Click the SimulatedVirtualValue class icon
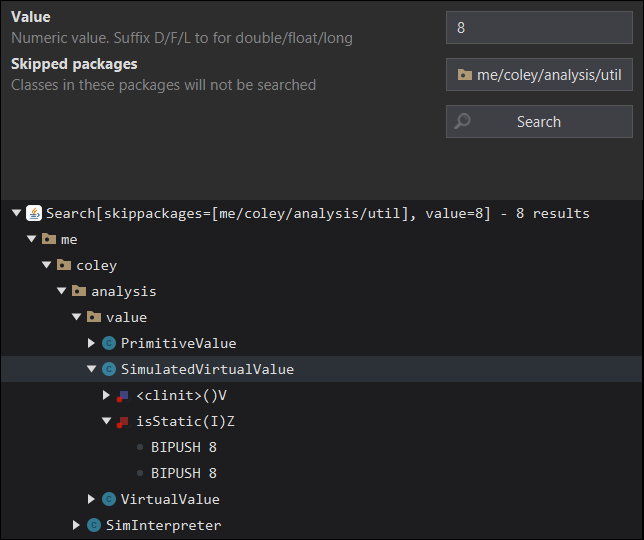Screen dimensions: 644x540 109,369
